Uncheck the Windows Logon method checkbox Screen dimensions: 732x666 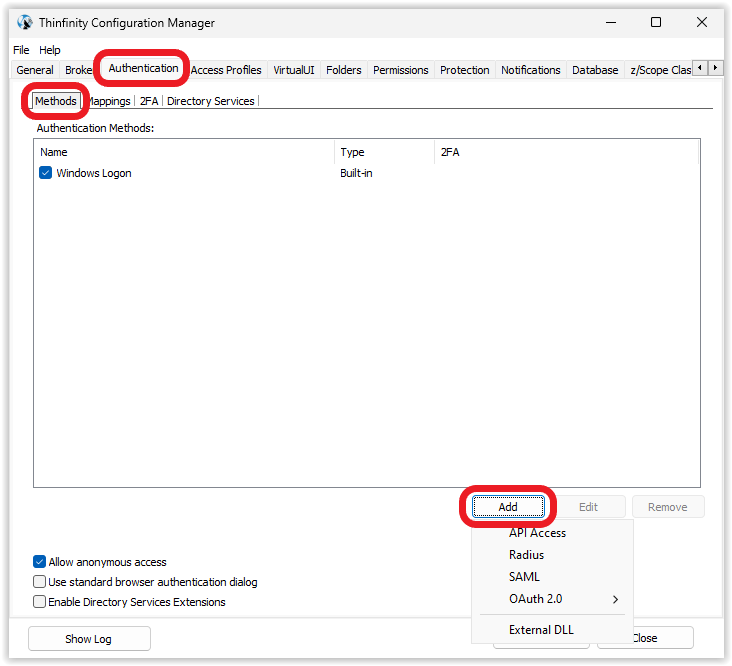coord(45,173)
